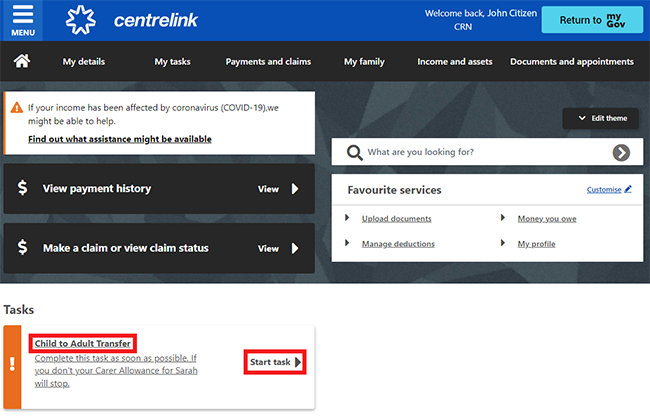The image size is (650, 419).
Task: Click View on Make a claim tile
Action: click(268, 249)
